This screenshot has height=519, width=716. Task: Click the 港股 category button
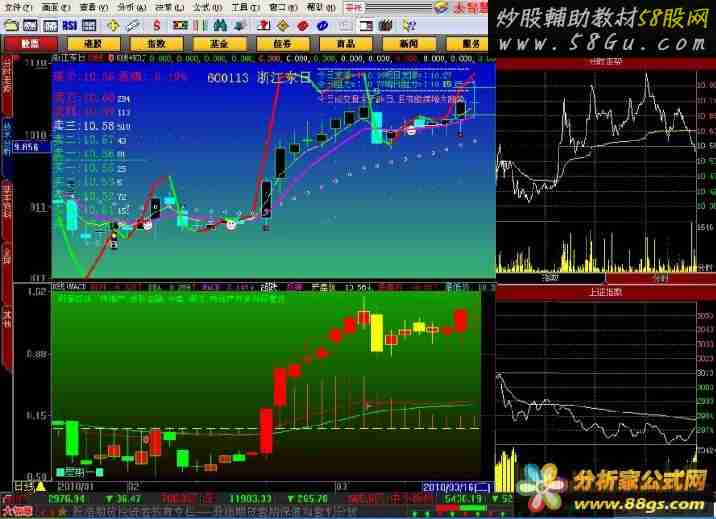click(94, 44)
